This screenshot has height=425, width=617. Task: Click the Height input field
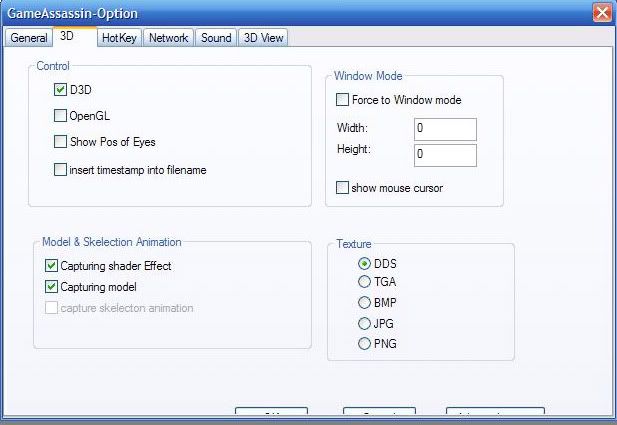coord(445,155)
